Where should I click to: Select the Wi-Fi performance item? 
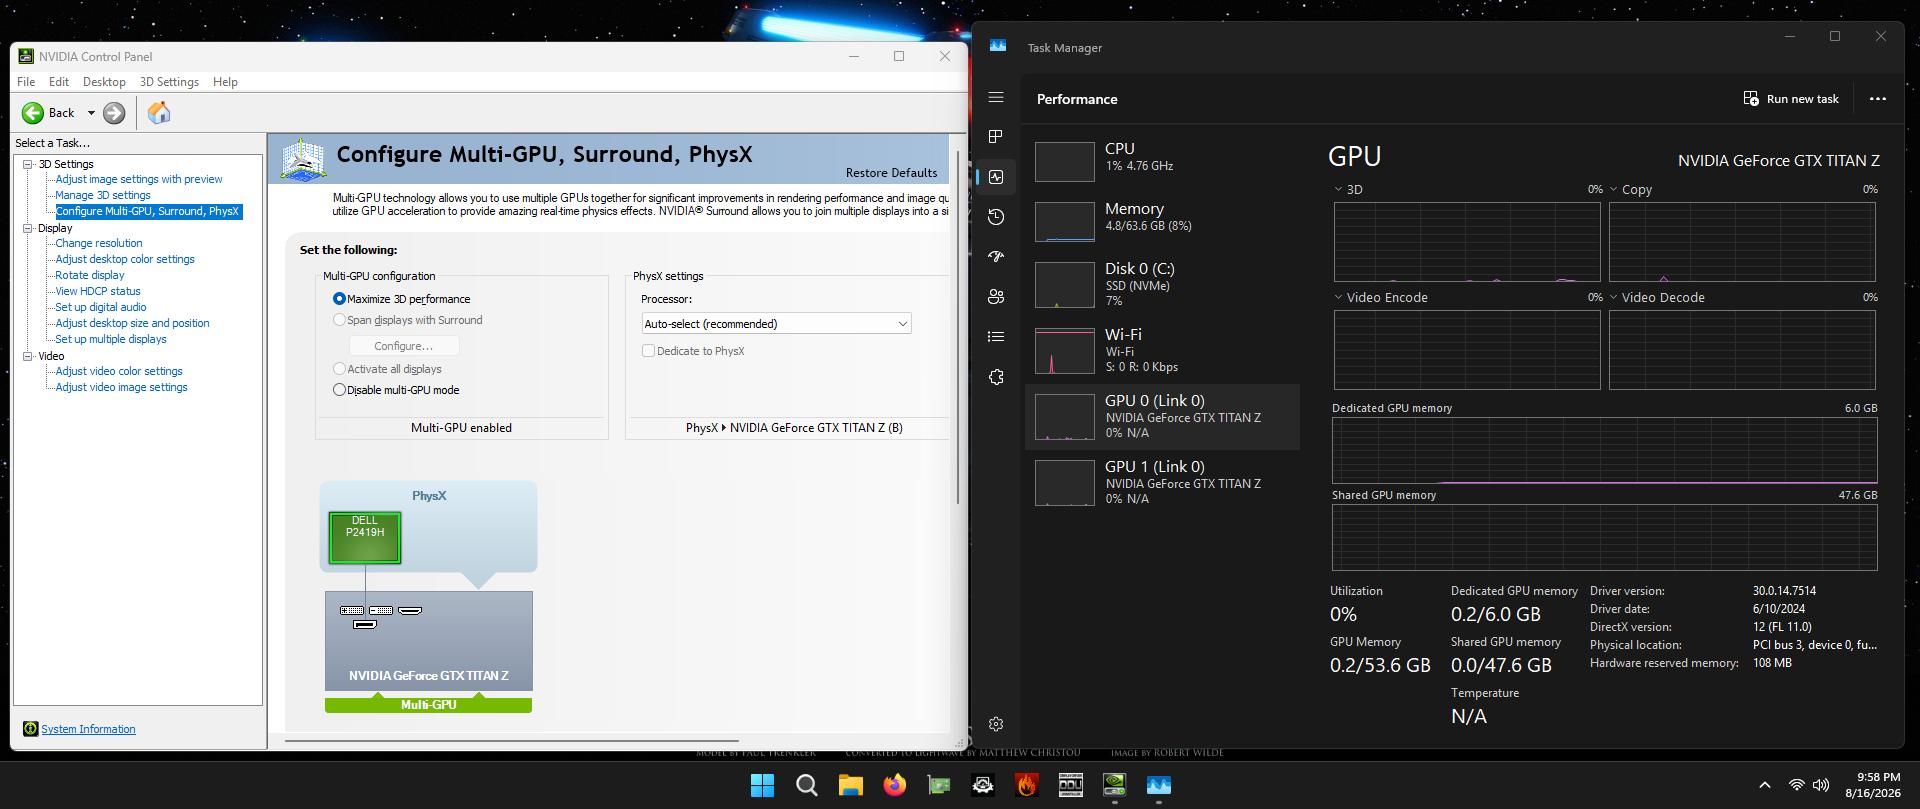[x=1162, y=350]
